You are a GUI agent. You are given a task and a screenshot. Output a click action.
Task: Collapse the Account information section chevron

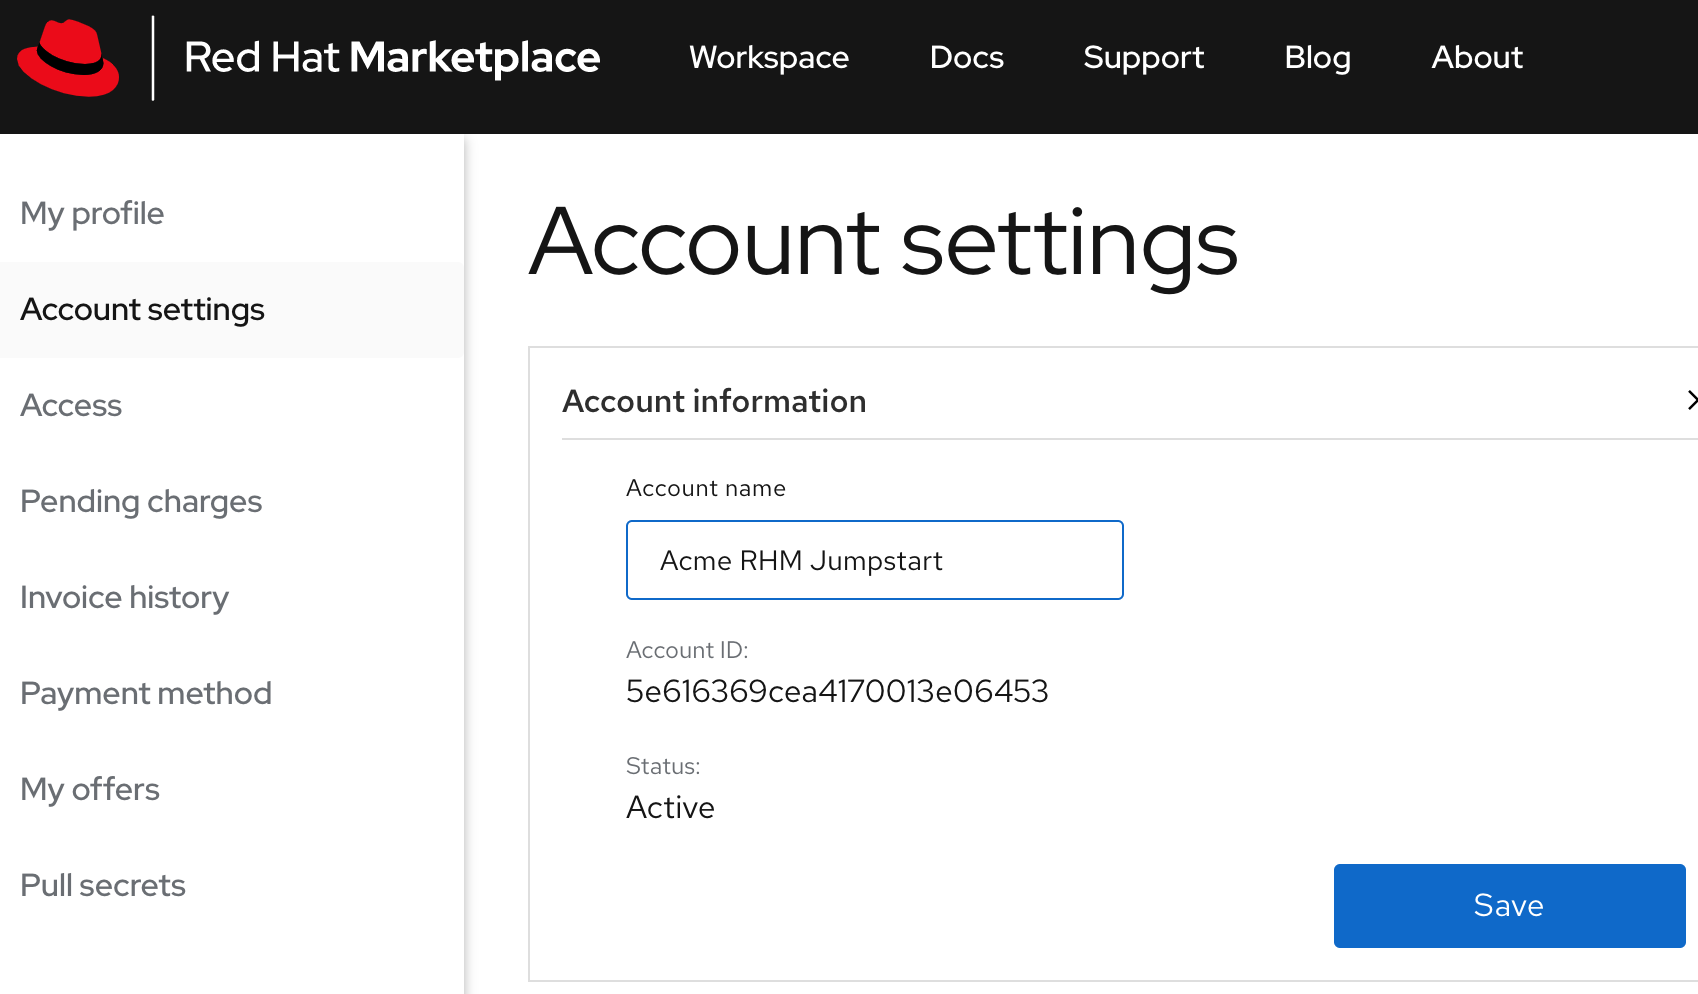click(x=1690, y=401)
